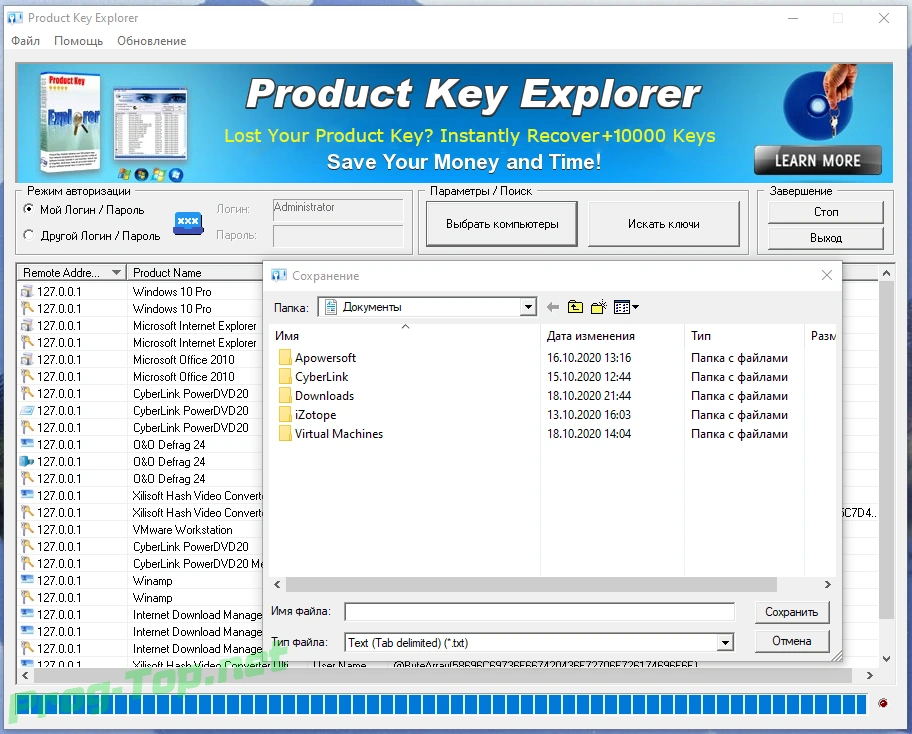Select the iZotope folder name
Viewport: 912px width, 734px height.
(315, 415)
